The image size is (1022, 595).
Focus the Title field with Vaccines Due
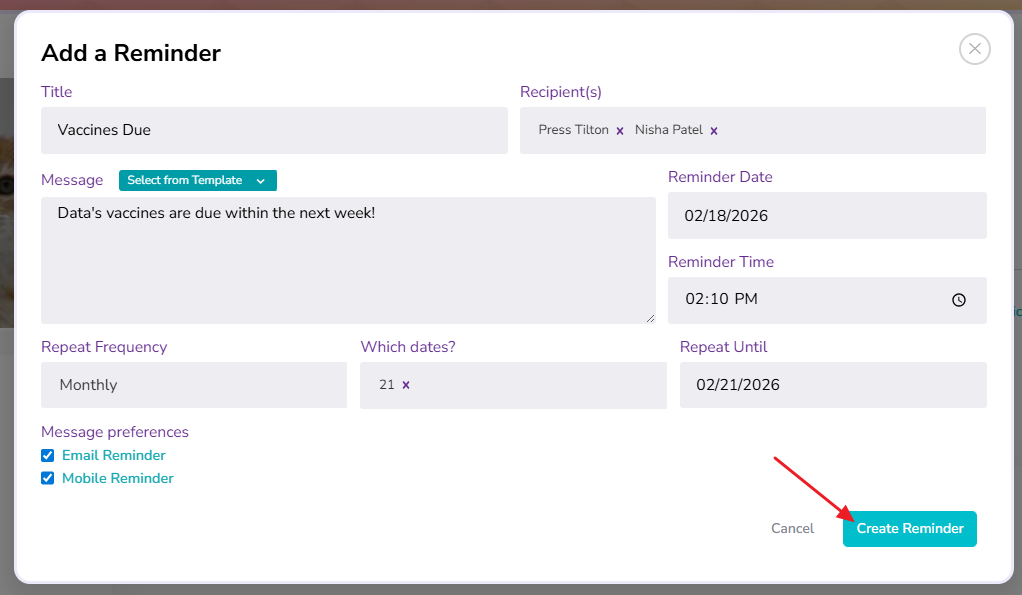point(274,130)
